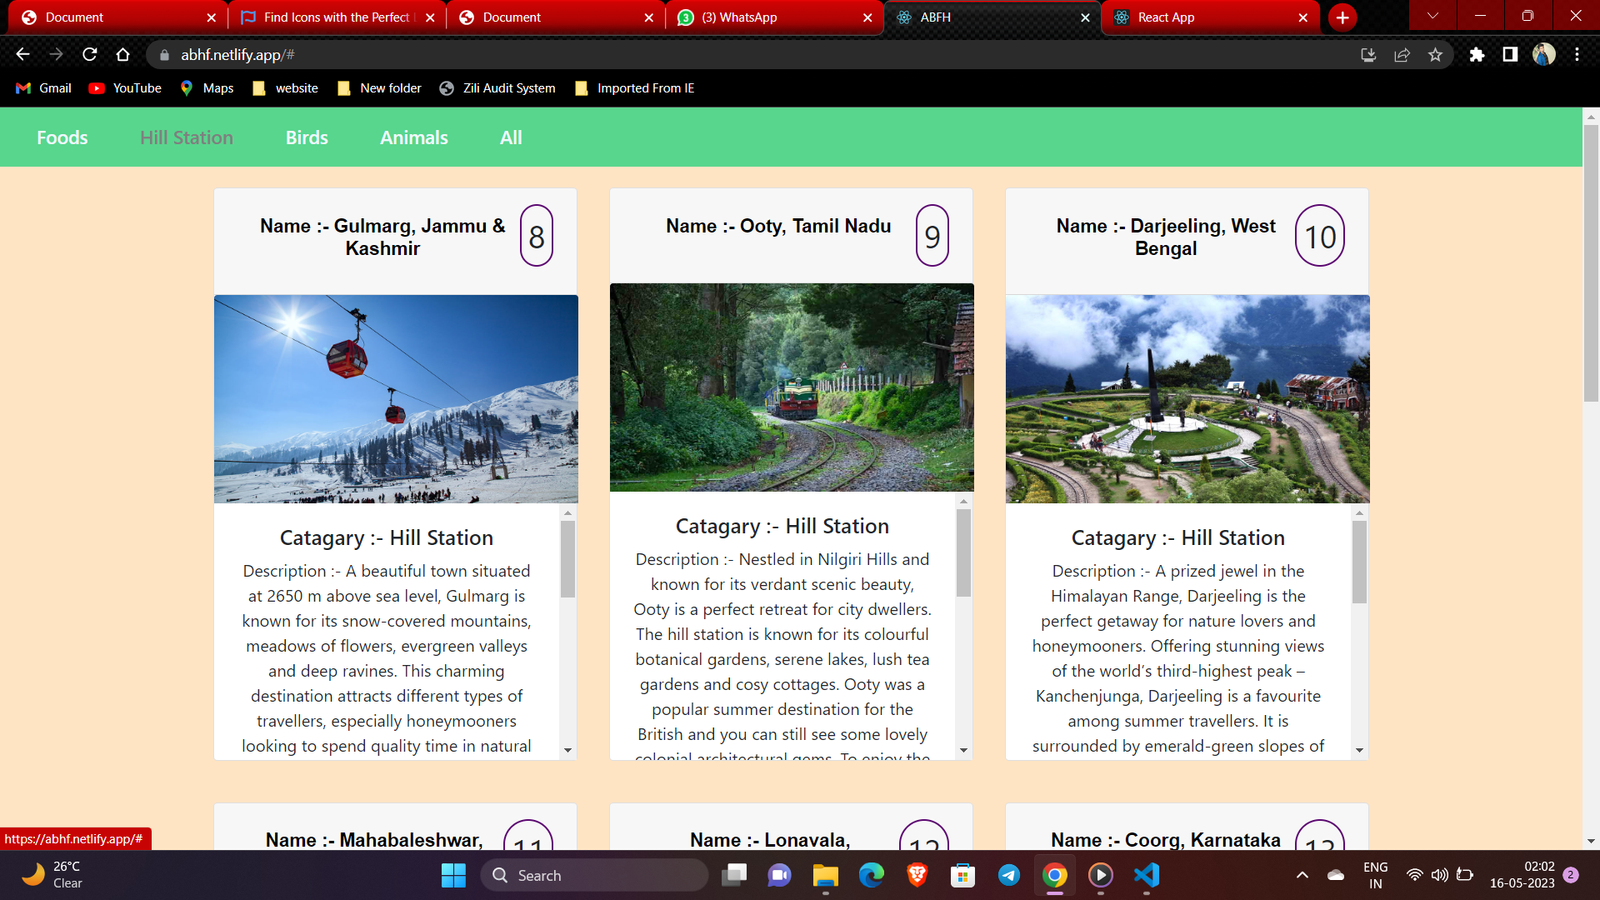The image size is (1600, 900).
Task: Open Chrome three-dot menu
Action: click(1577, 54)
